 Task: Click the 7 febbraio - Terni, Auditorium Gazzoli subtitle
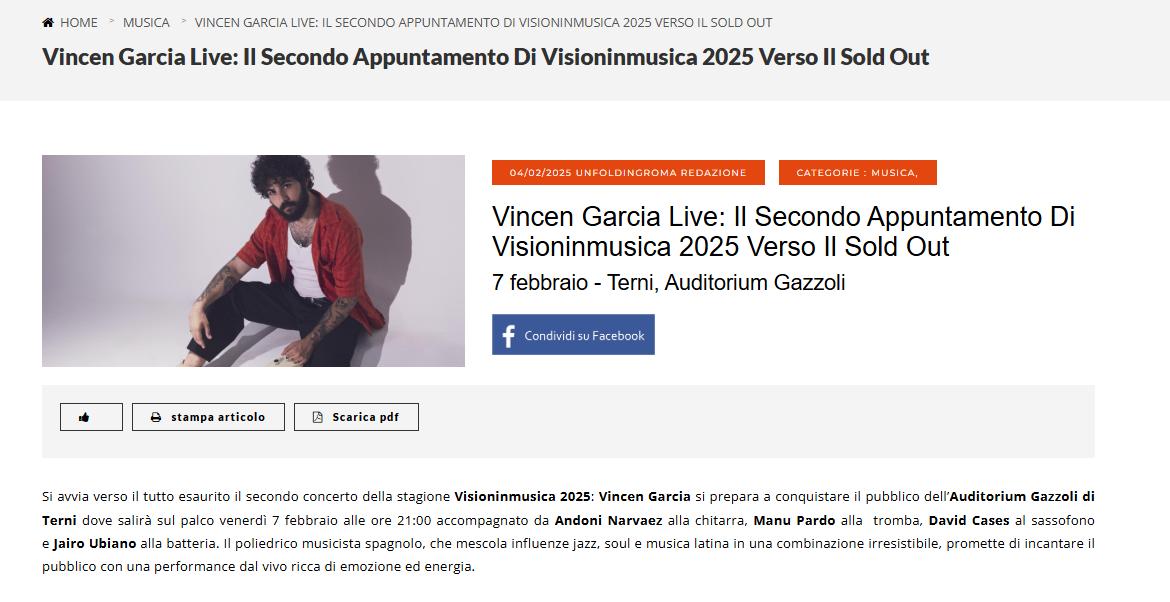[669, 283]
